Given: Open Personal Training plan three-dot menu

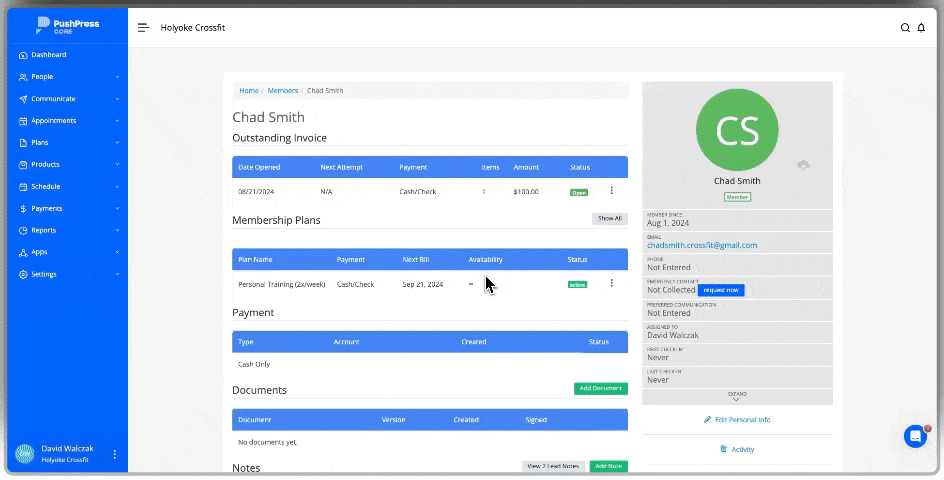Looking at the screenshot, I should [611, 284].
